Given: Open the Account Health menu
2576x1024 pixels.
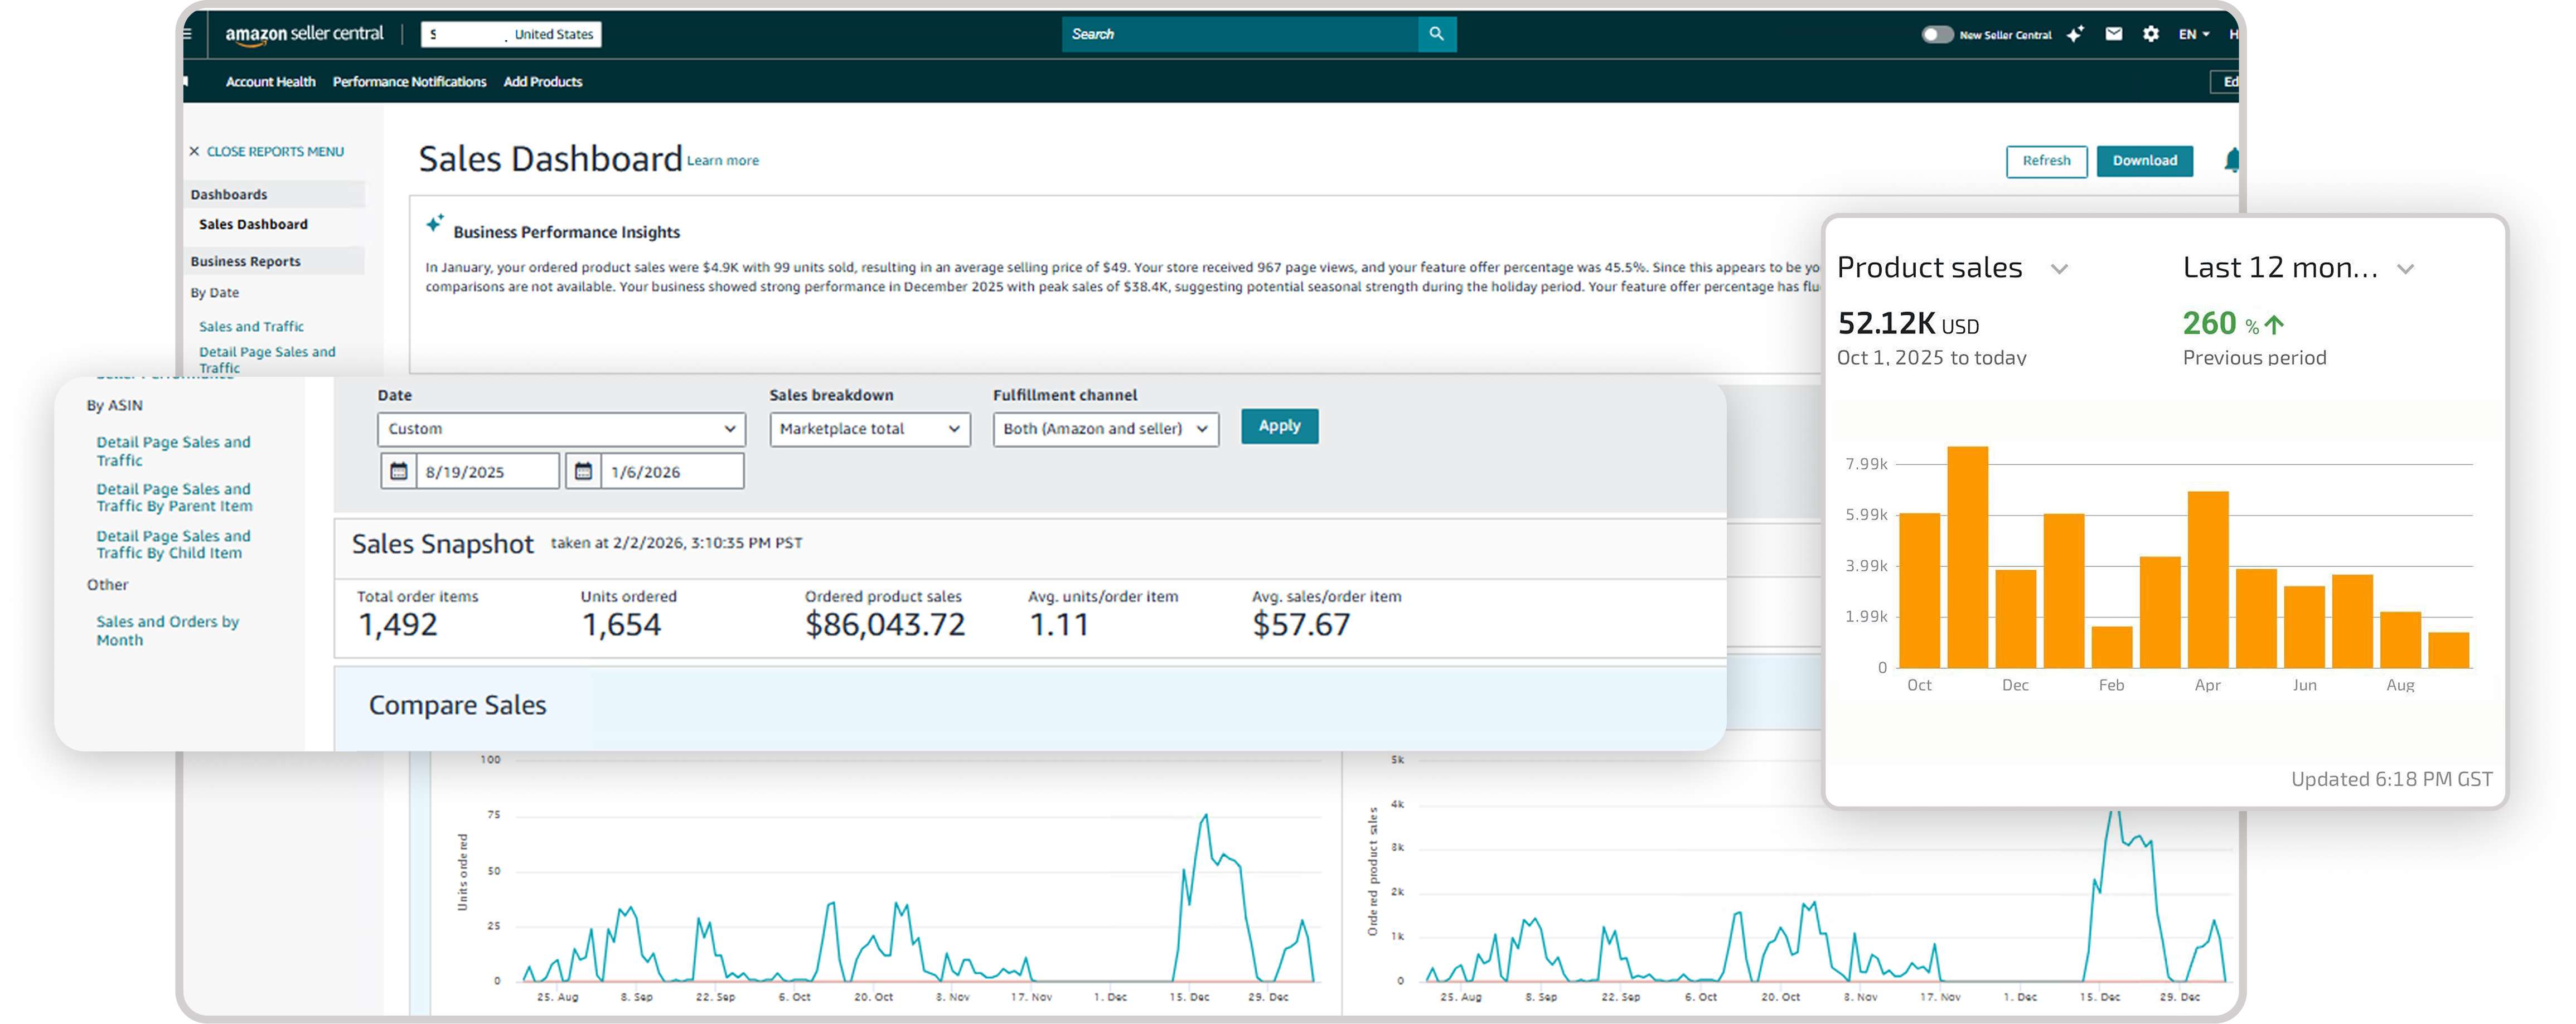Looking at the screenshot, I should [x=270, y=82].
